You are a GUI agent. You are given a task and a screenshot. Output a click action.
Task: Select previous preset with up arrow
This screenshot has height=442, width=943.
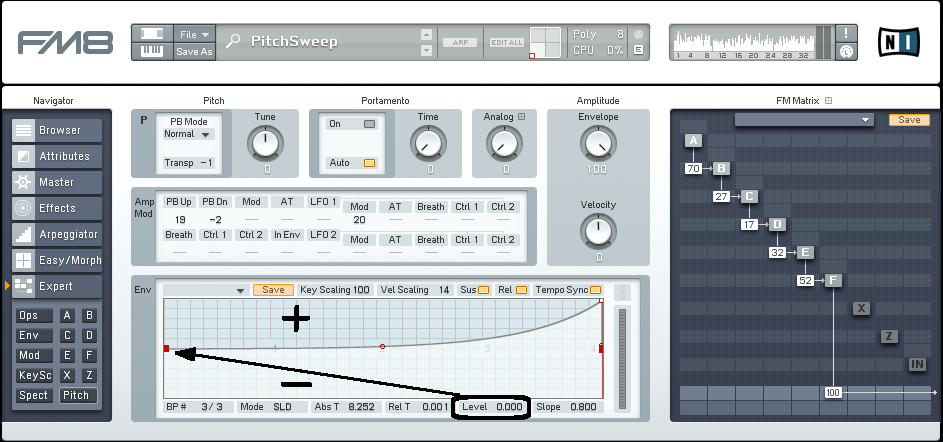coord(426,34)
